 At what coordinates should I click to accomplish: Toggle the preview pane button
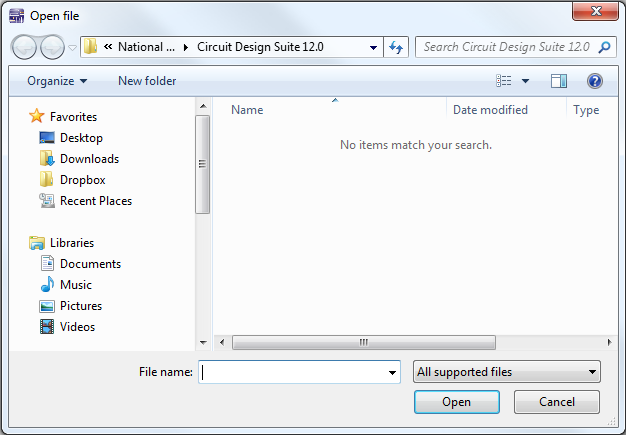point(559,81)
